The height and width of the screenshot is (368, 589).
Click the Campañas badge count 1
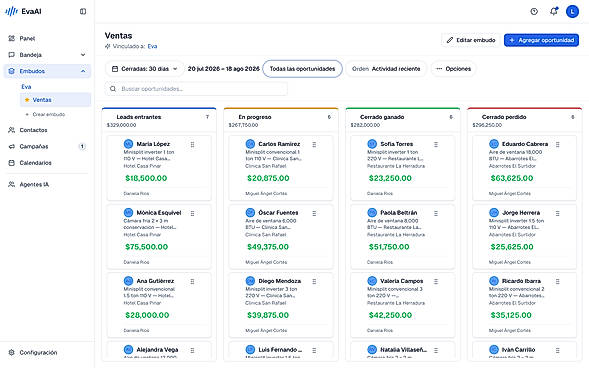click(x=82, y=146)
